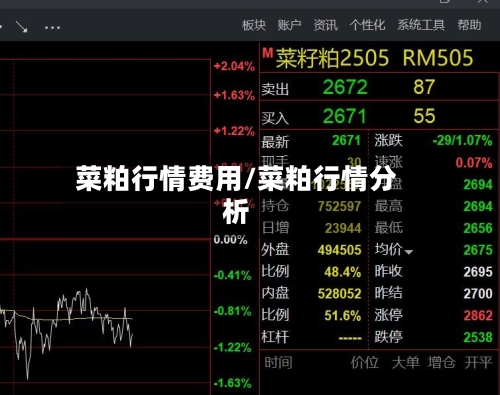Click the 杠杆 label
This screenshot has width=500, height=395.
point(275,337)
